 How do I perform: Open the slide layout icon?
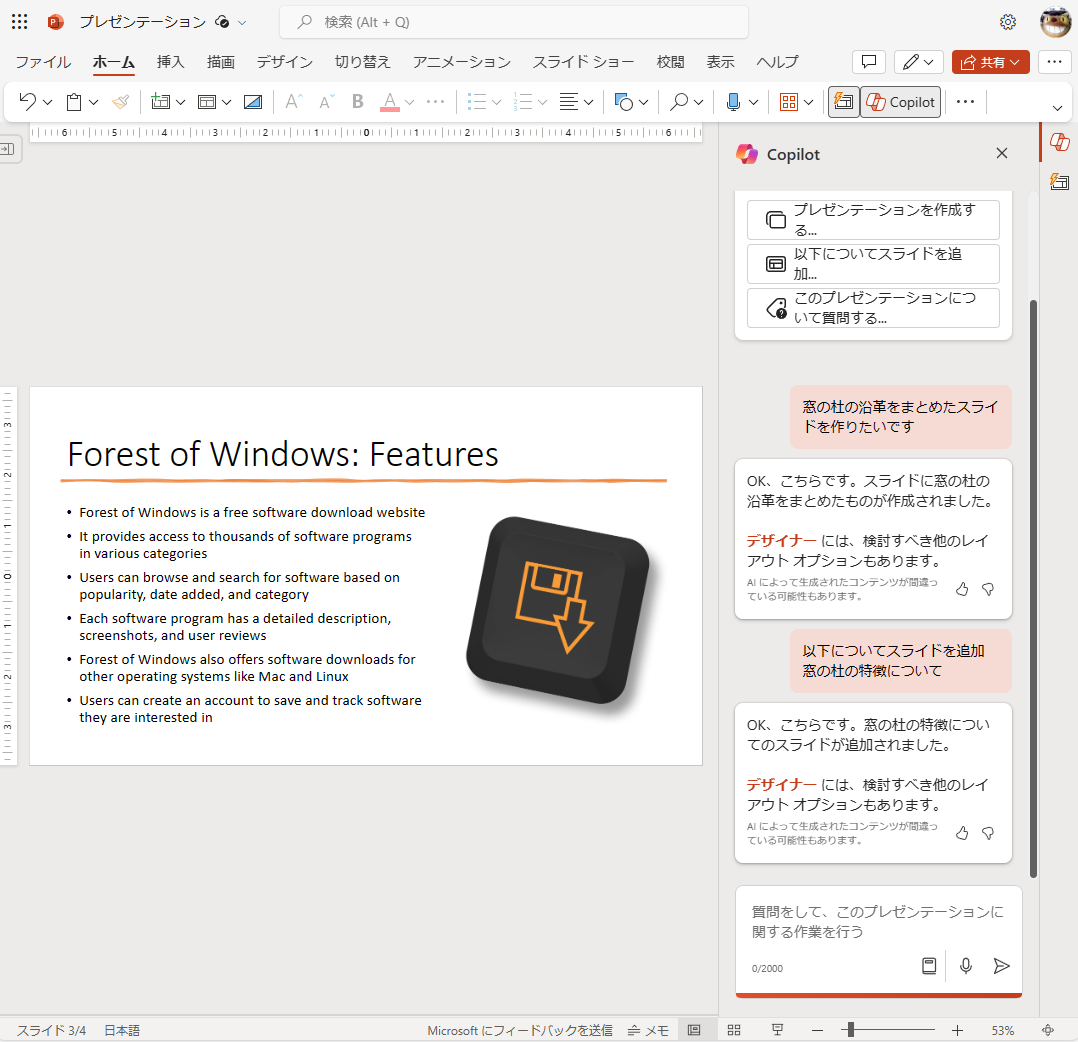[206, 102]
